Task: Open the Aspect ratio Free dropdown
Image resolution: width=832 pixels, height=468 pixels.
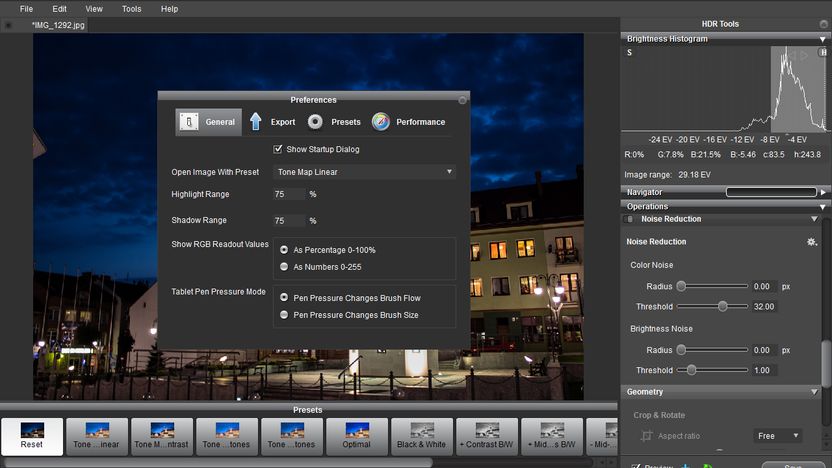Action: tap(777, 436)
